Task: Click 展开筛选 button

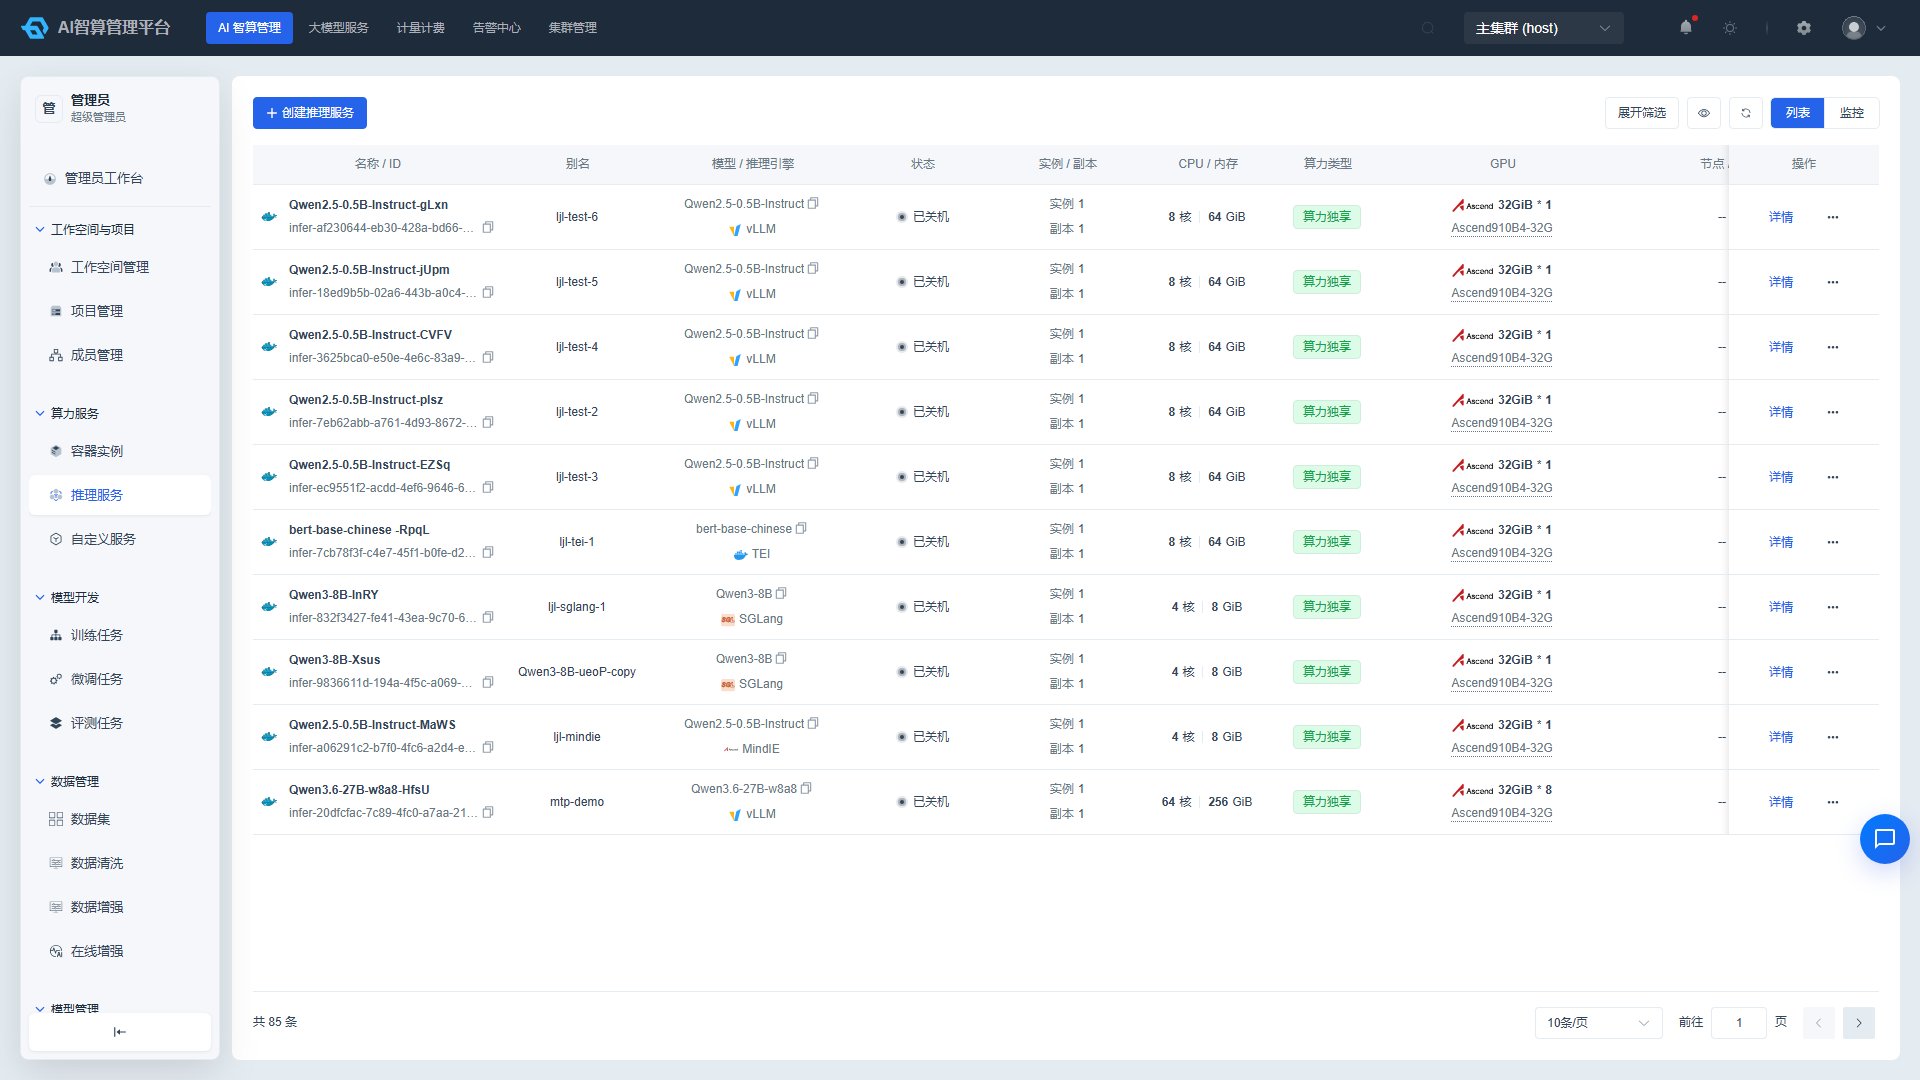Action: pyautogui.click(x=1642, y=113)
